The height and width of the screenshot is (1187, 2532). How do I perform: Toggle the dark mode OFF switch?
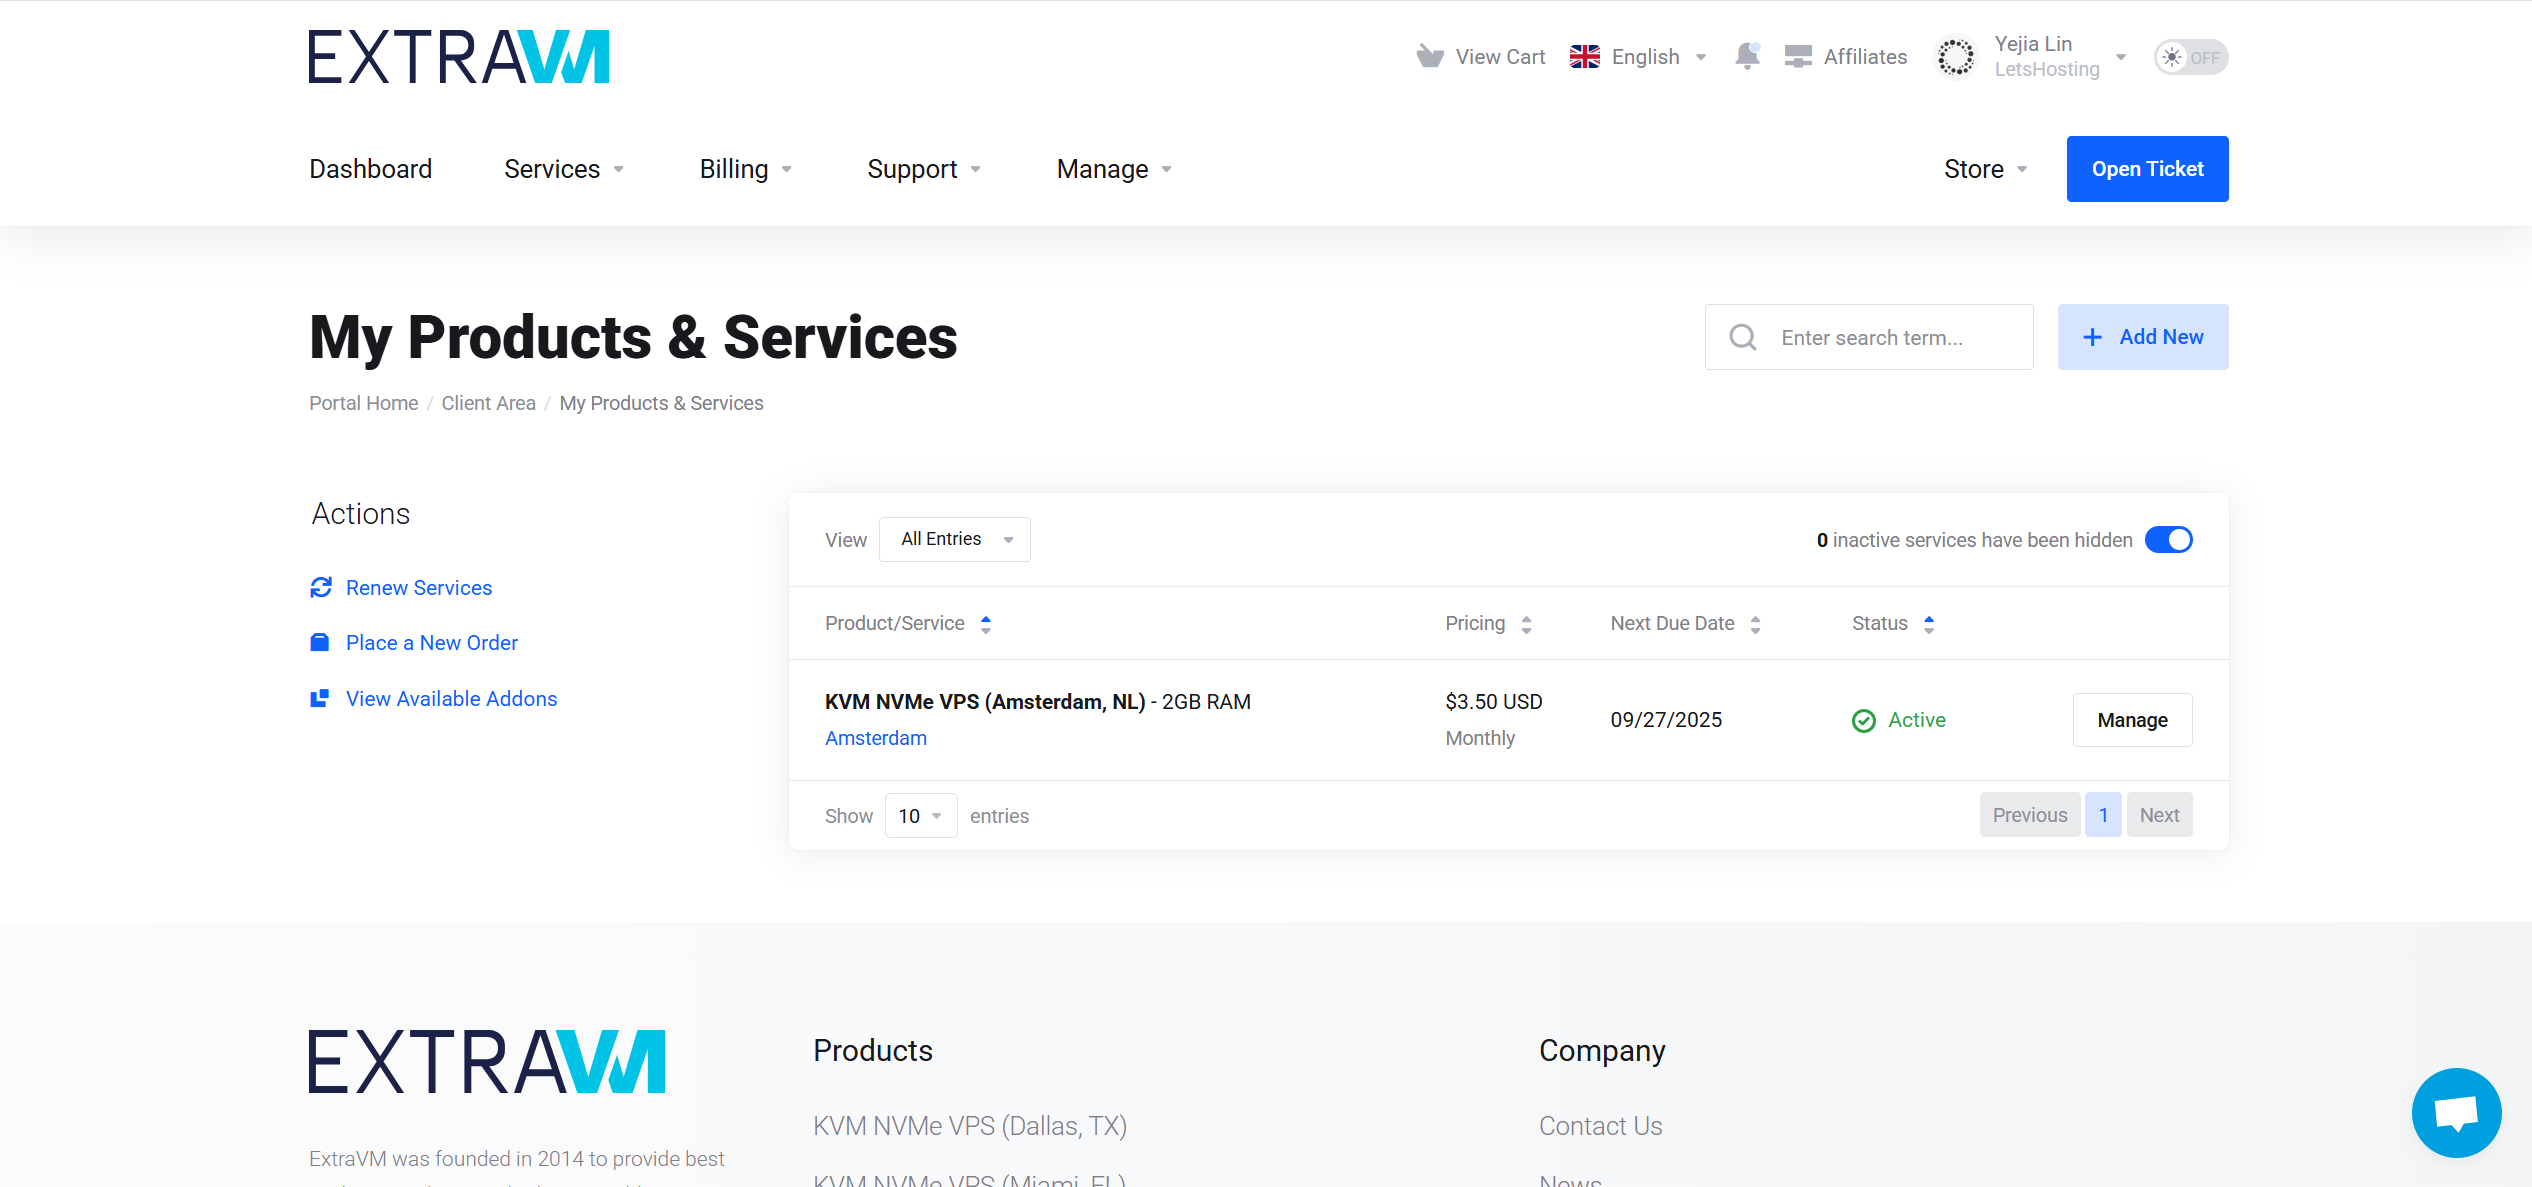tap(2191, 57)
